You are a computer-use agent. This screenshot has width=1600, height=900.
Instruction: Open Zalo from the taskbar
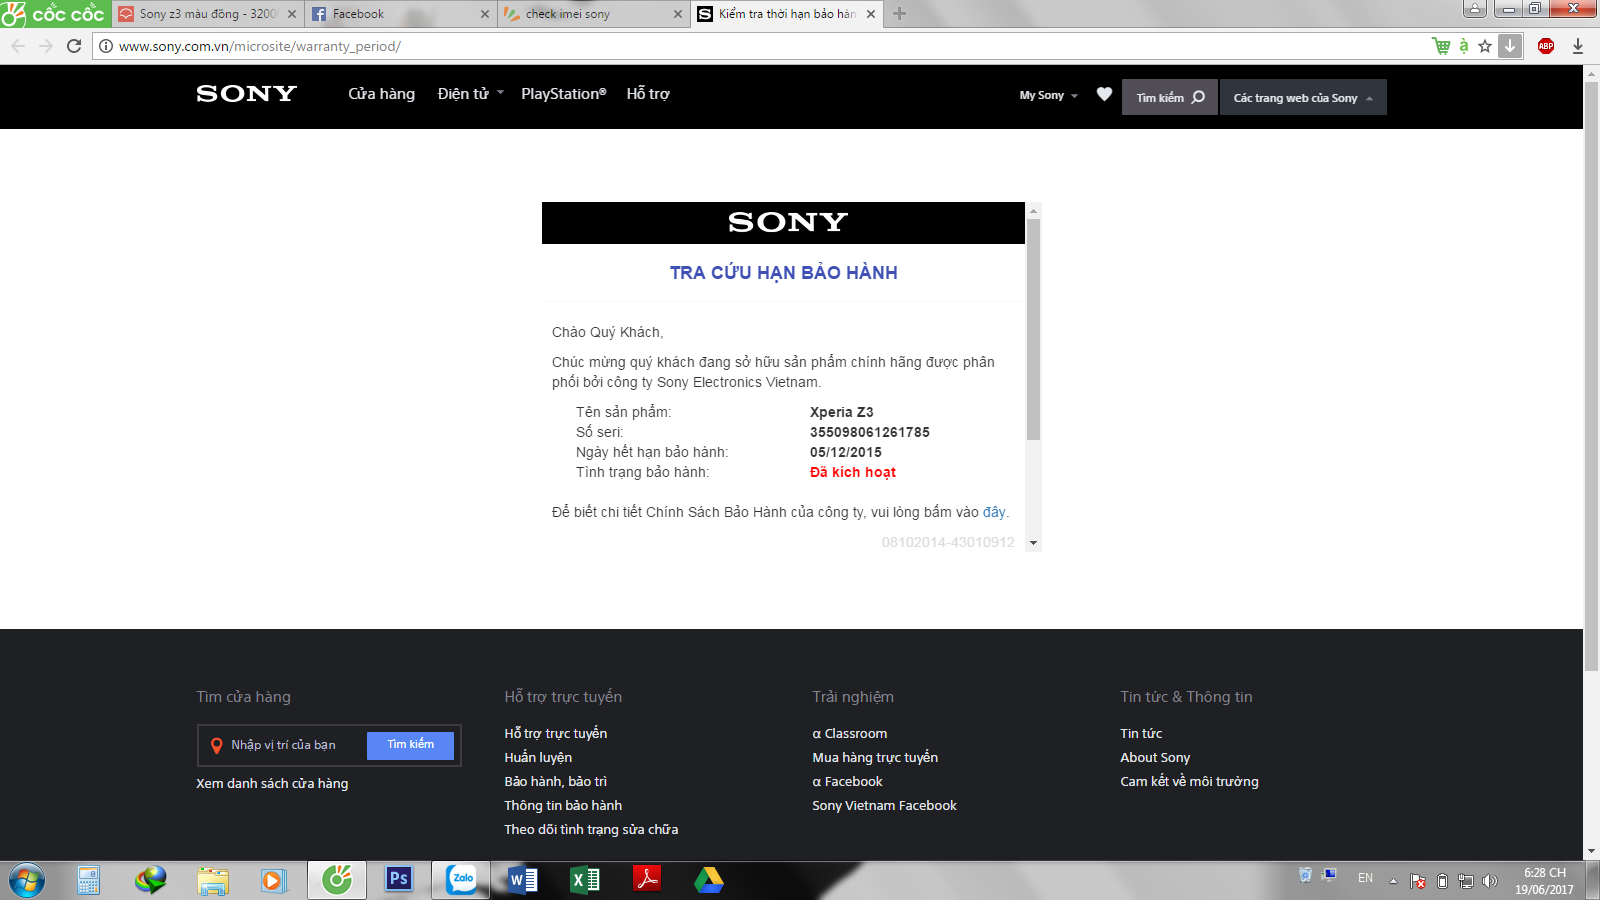pos(462,880)
